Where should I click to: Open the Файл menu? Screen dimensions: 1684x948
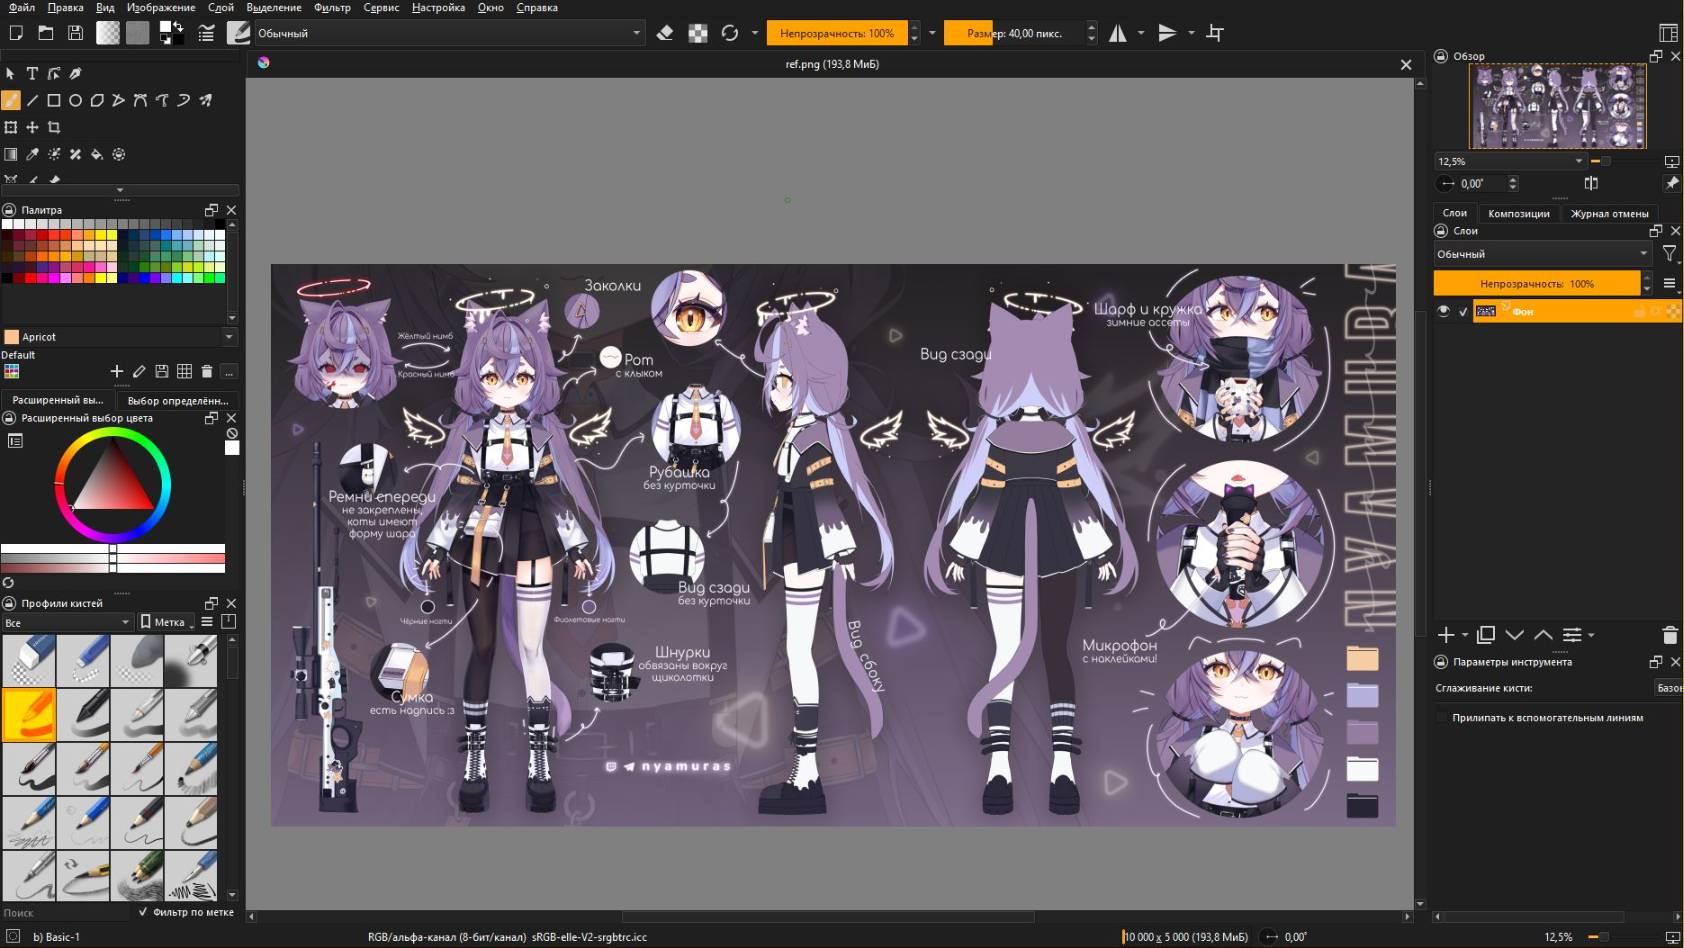click(21, 7)
